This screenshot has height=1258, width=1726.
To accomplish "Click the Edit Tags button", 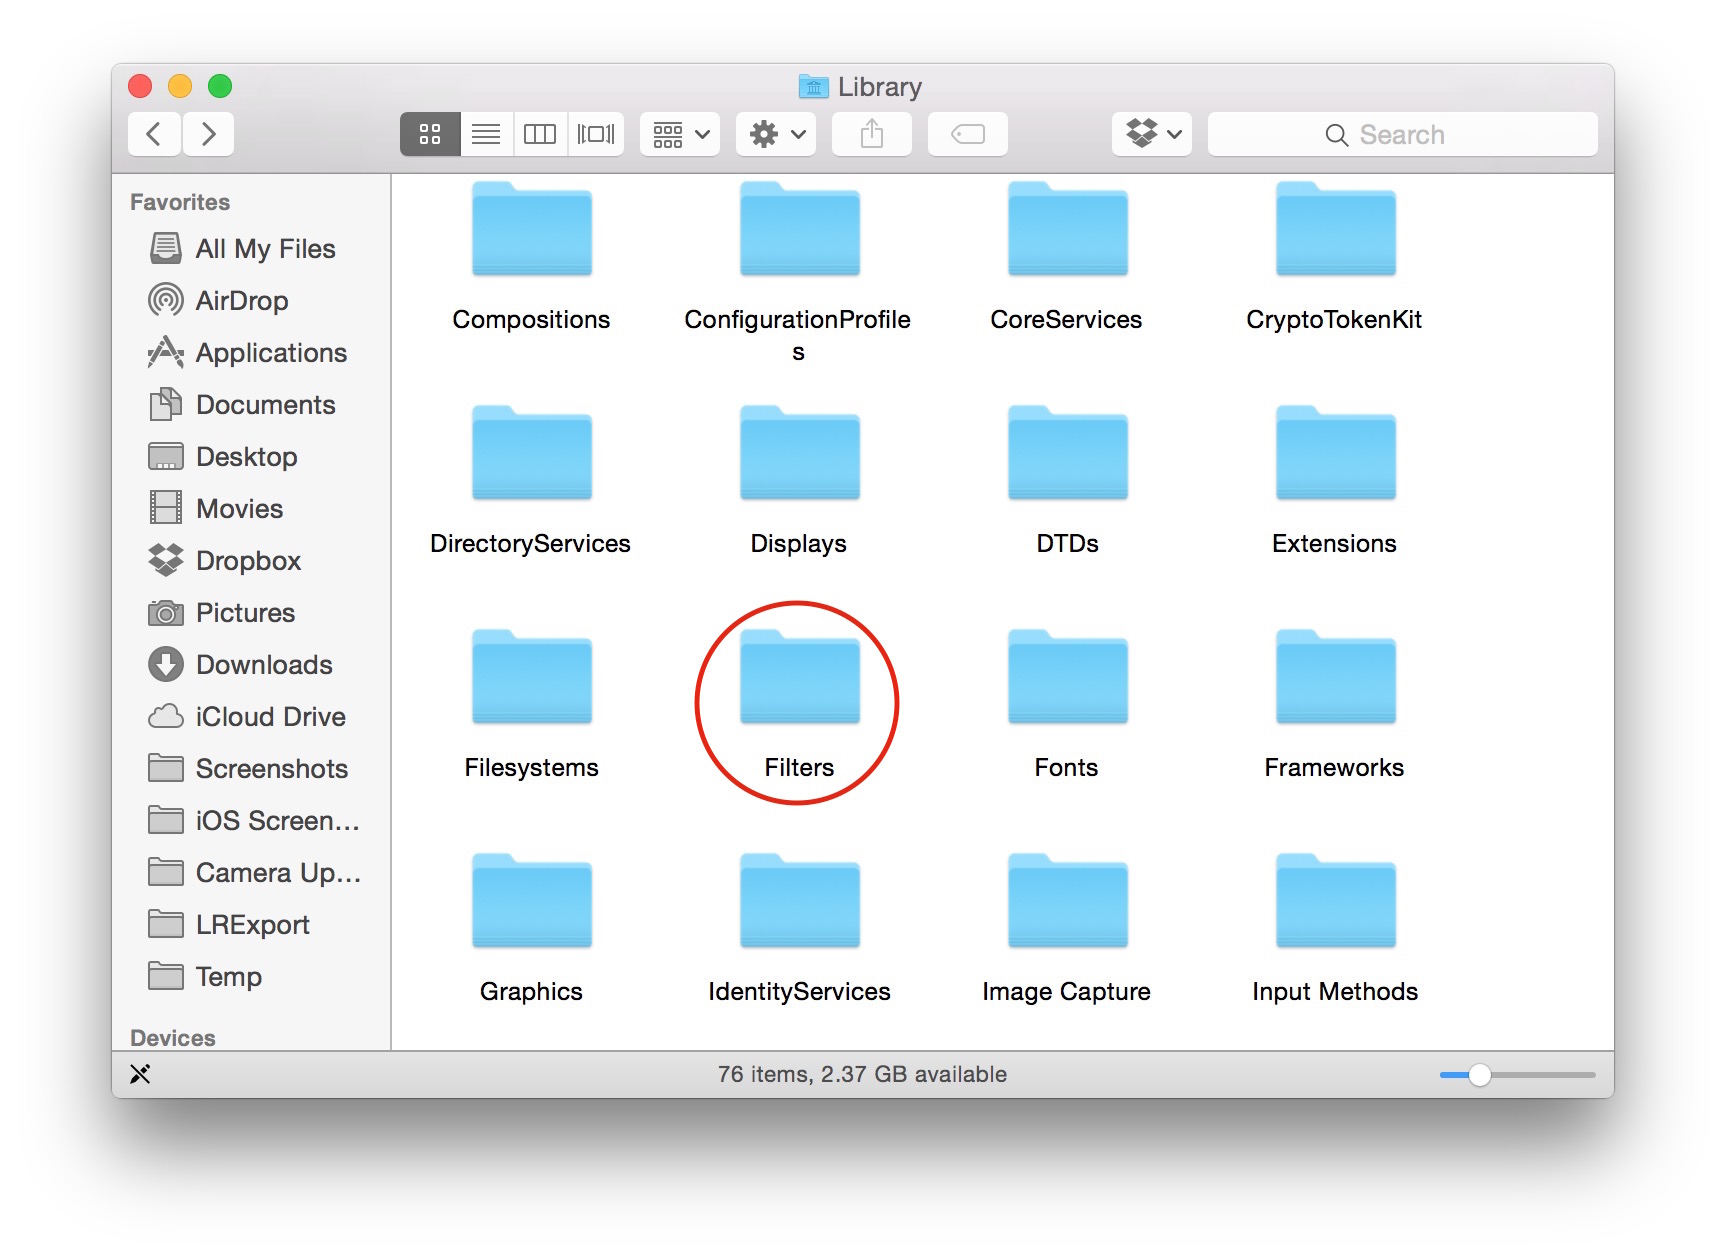I will 967,134.
